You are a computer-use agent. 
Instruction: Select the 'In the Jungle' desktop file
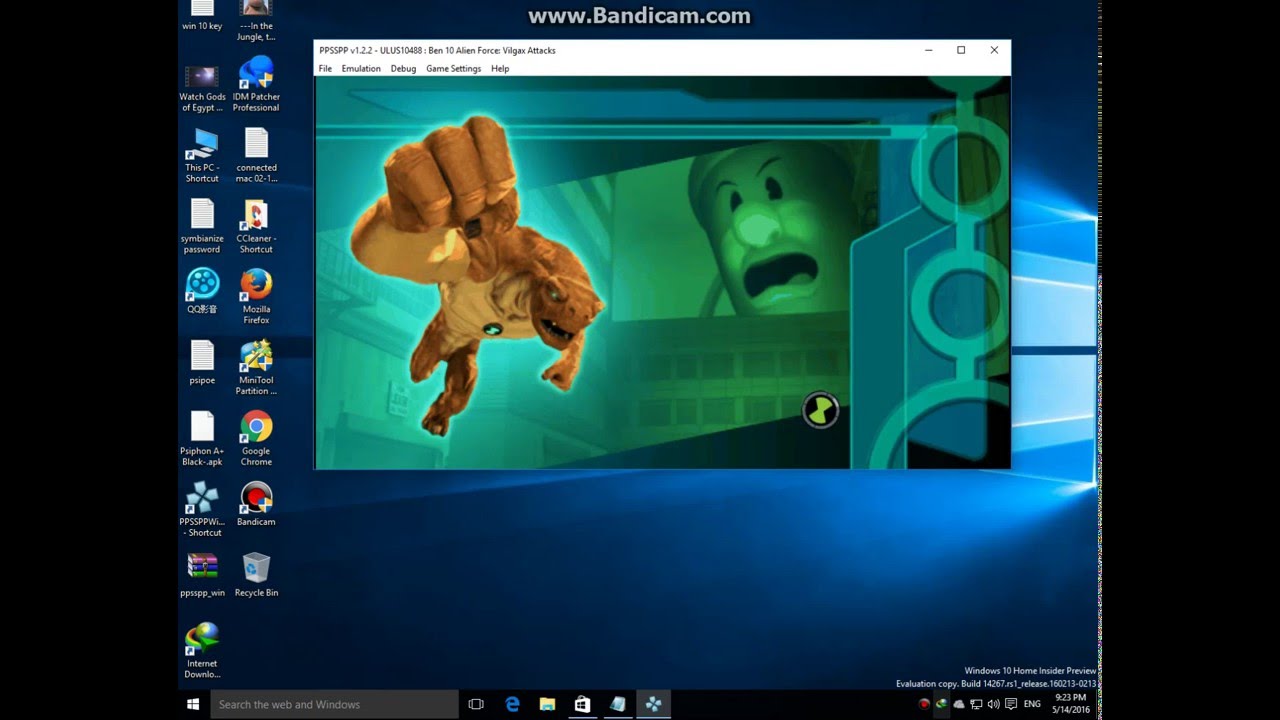[256, 21]
